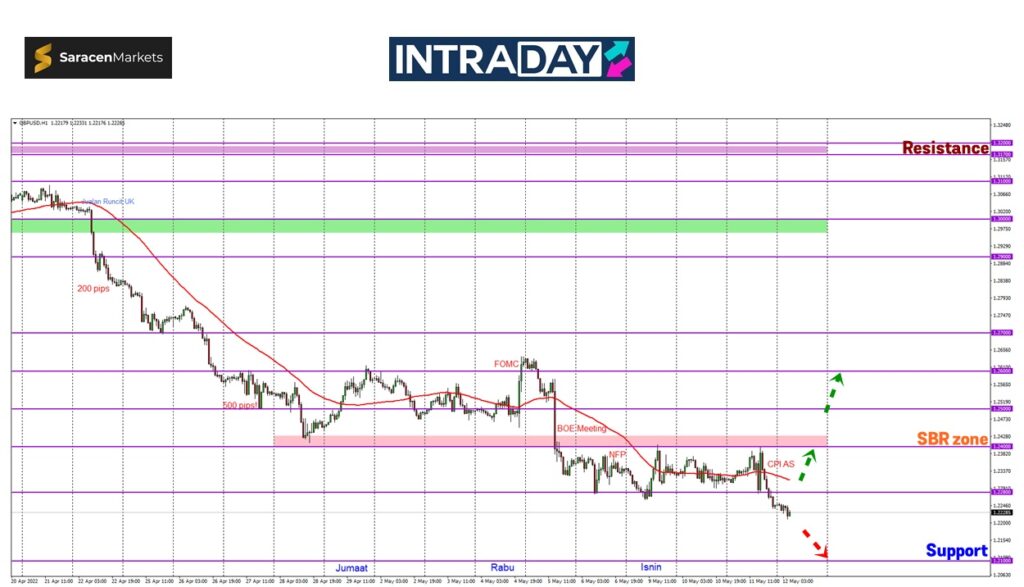The image size is (1024, 587).
Task: Select the CPI AS annotation
Action: [781, 464]
